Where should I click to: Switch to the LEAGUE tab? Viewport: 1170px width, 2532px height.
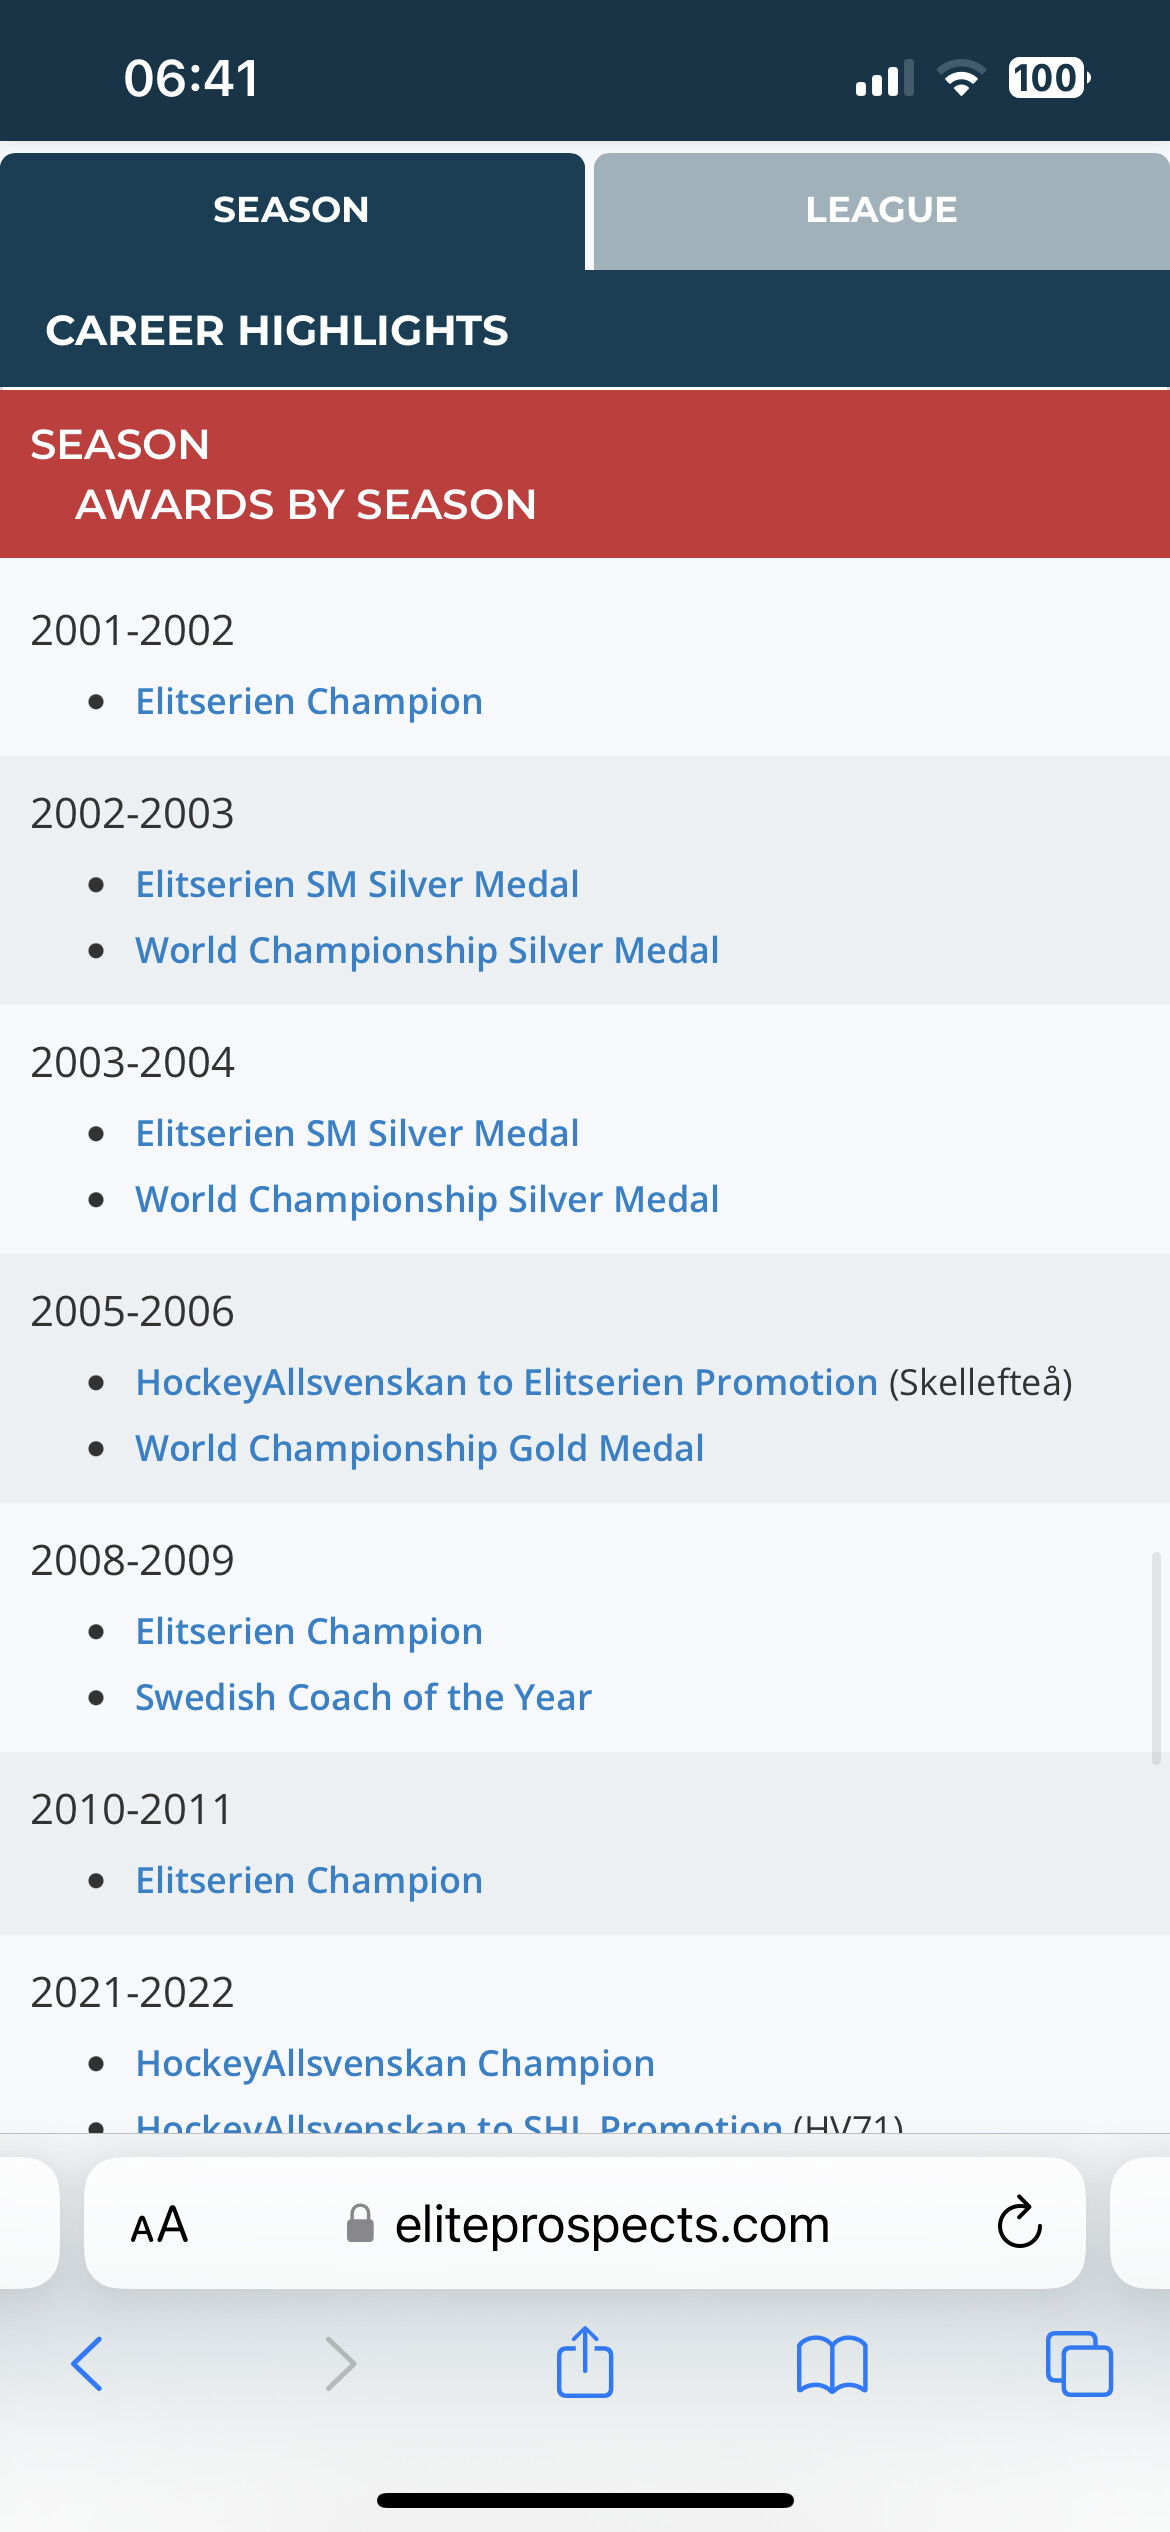point(881,210)
